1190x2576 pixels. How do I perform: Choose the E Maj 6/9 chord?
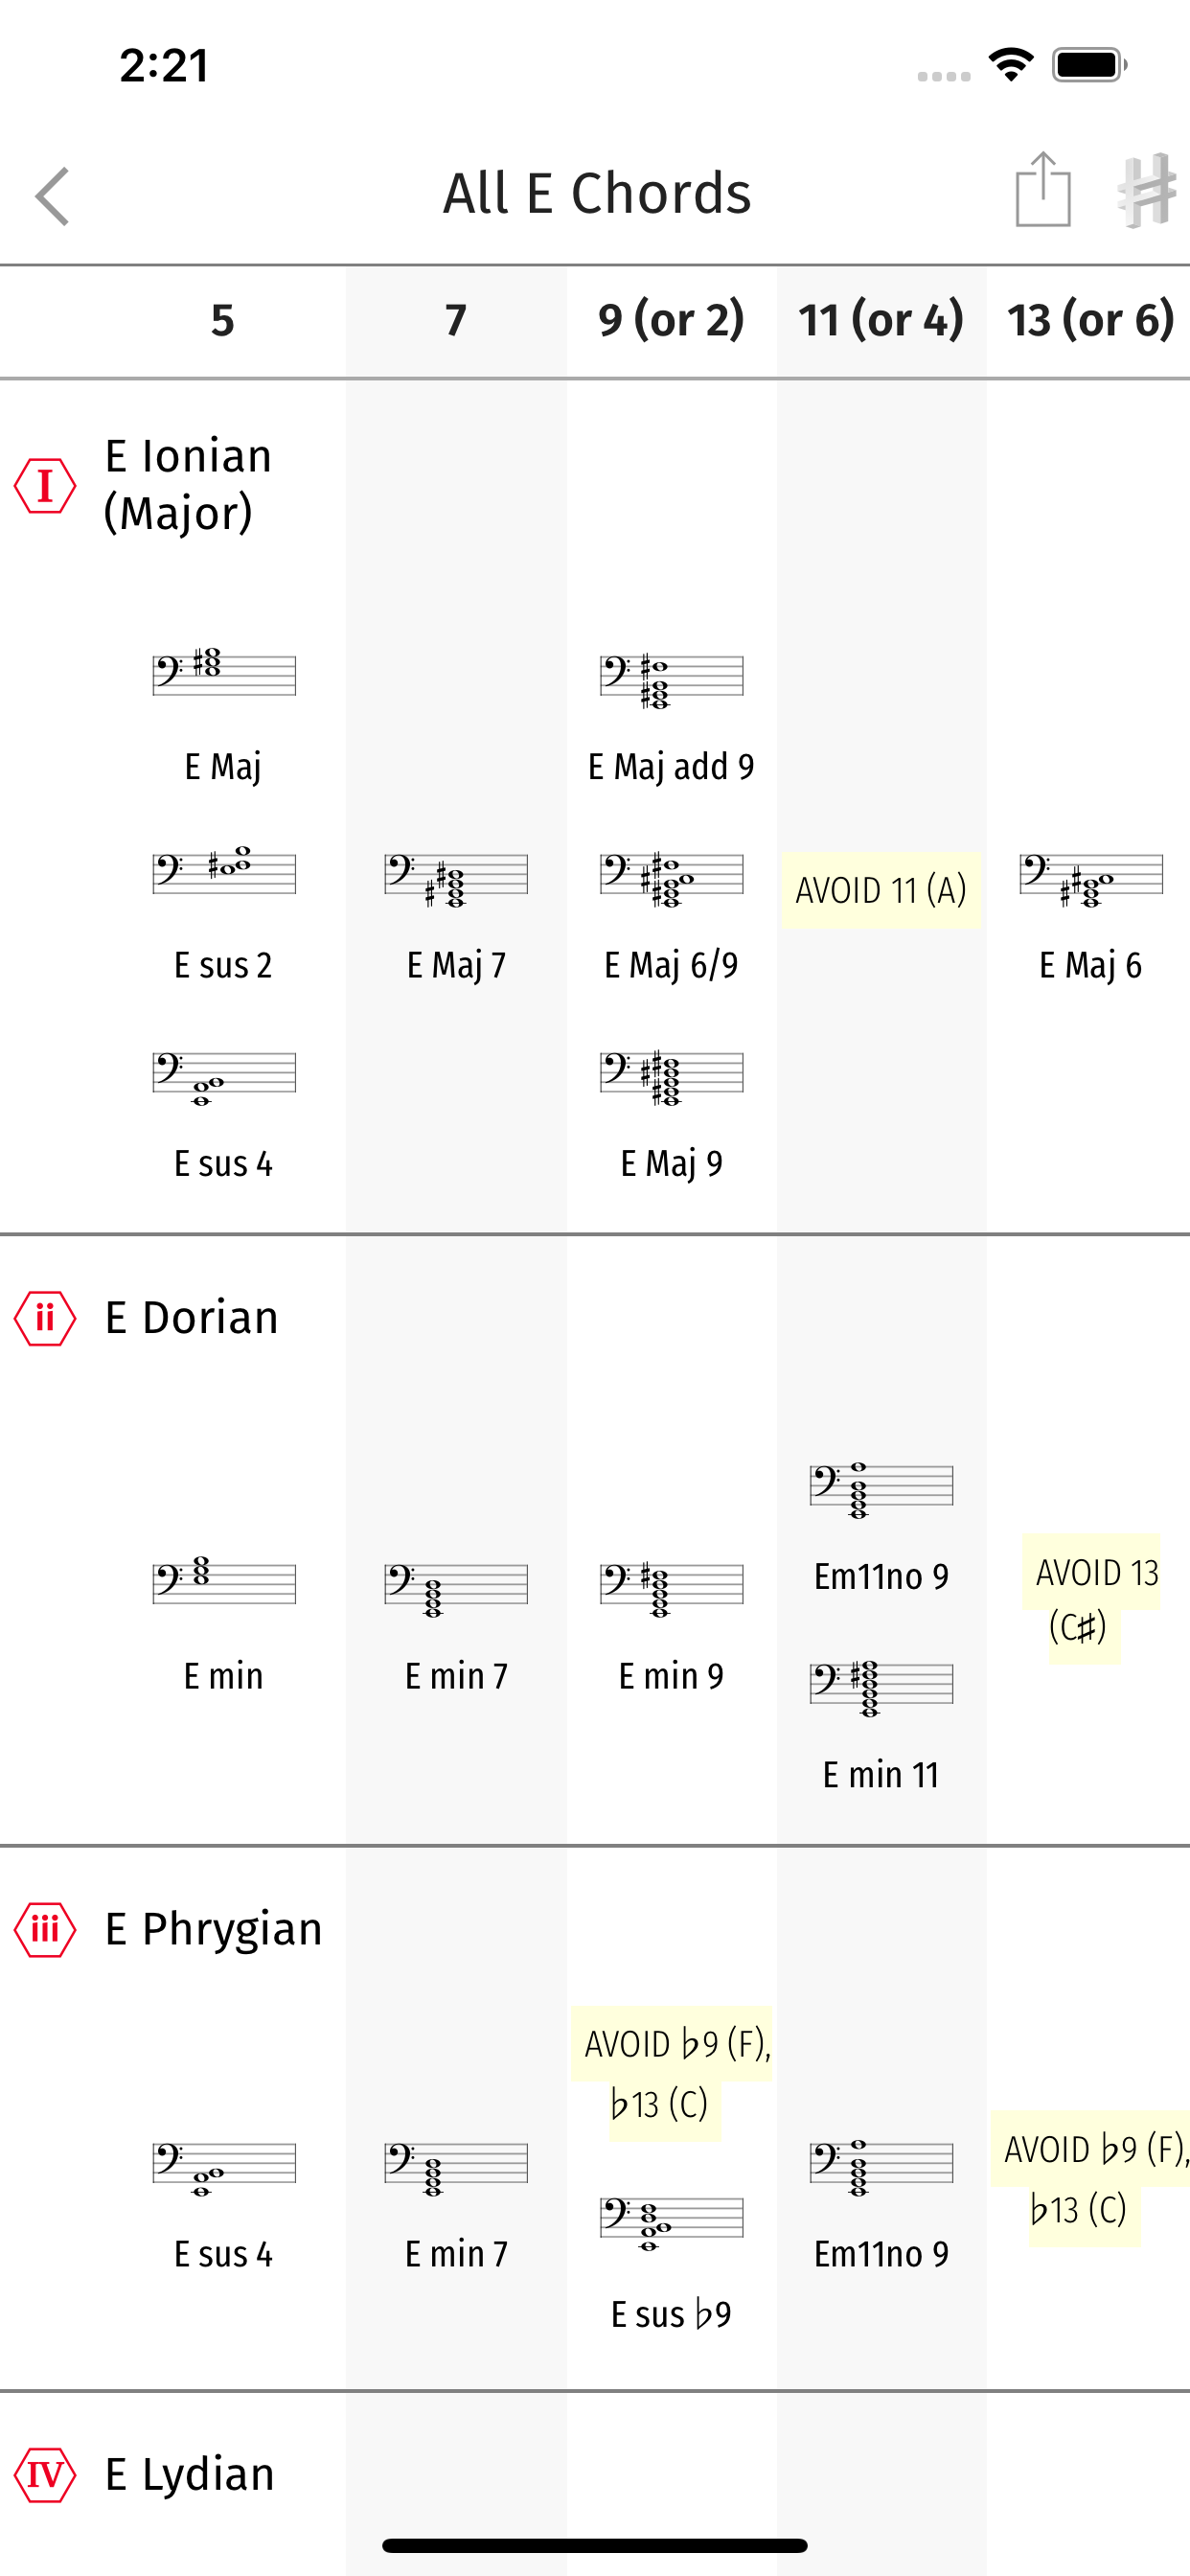coord(672,918)
